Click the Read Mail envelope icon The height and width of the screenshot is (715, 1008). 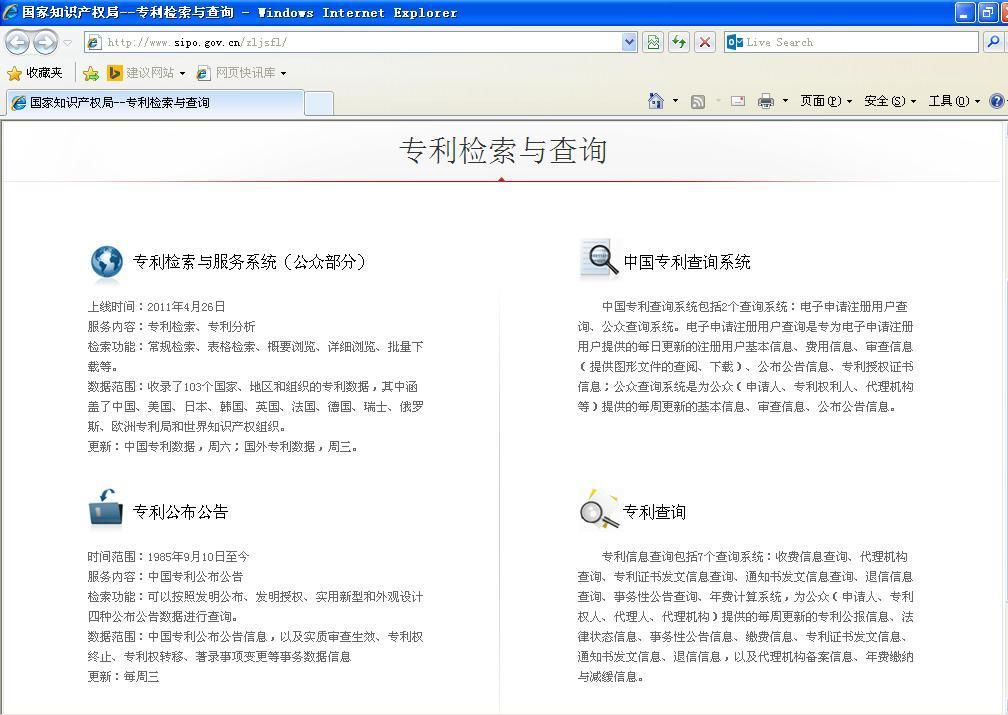[x=738, y=101]
